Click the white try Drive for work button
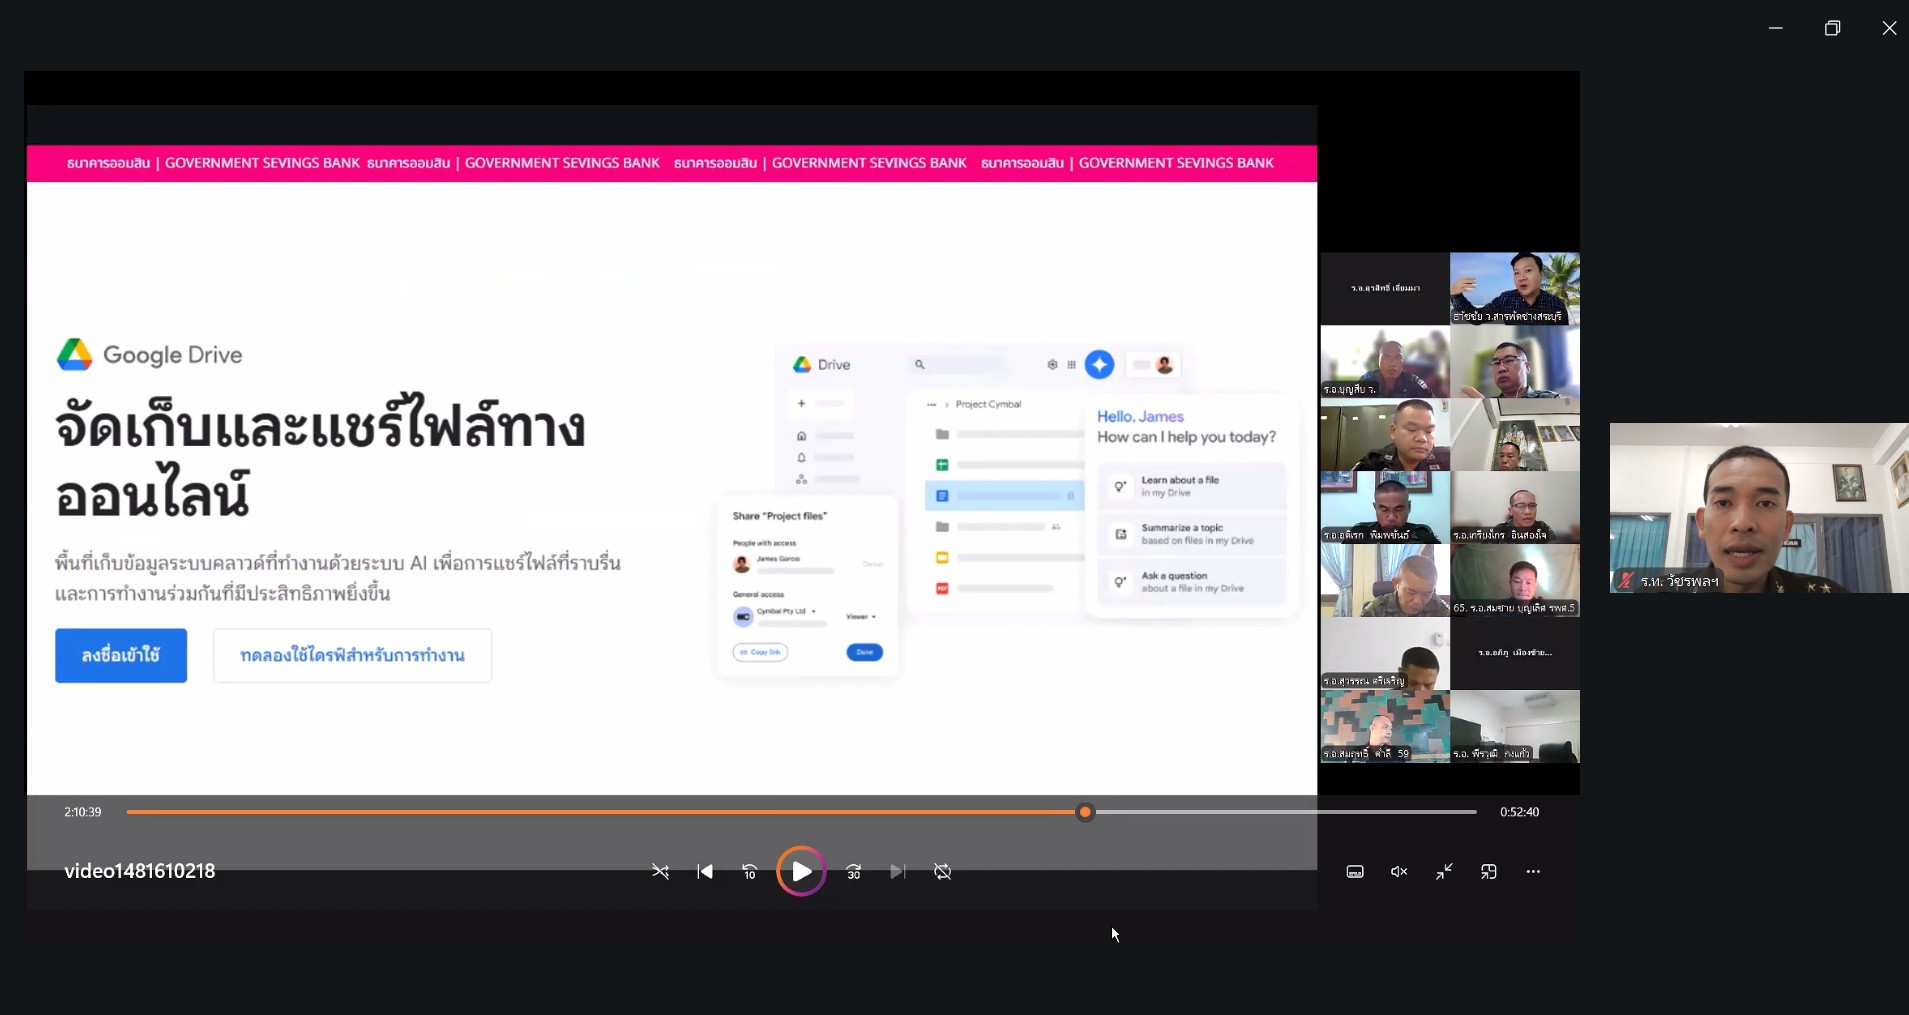The height and width of the screenshot is (1015, 1909). point(352,656)
